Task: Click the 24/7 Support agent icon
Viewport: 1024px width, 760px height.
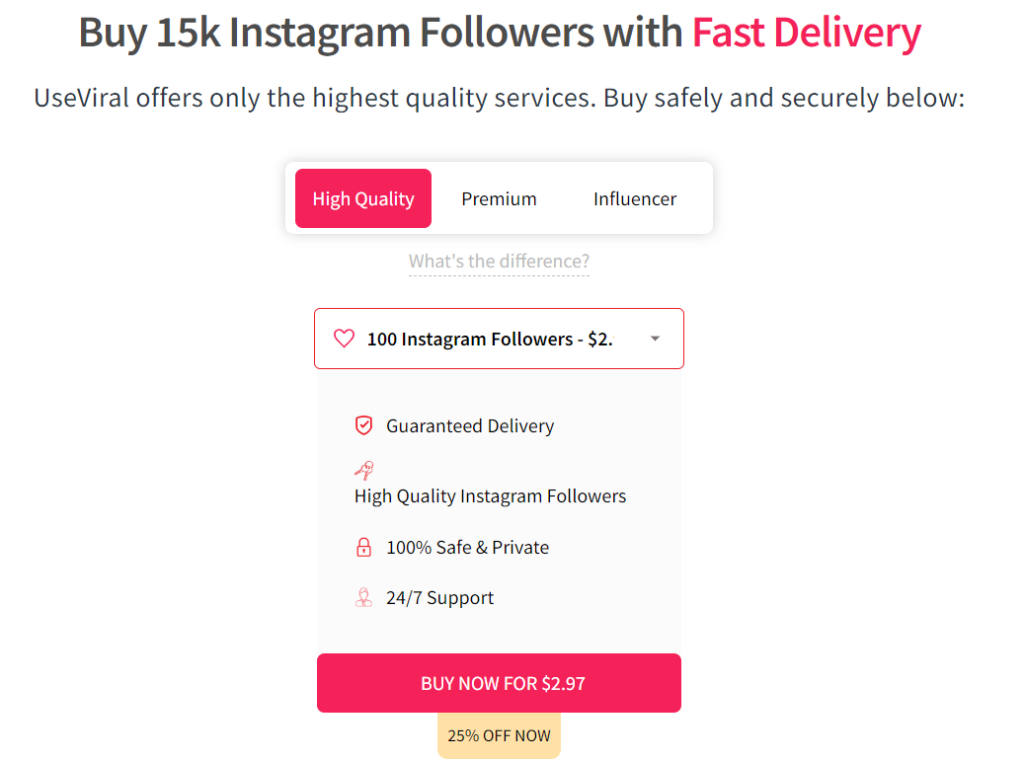Action: click(x=364, y=598)
